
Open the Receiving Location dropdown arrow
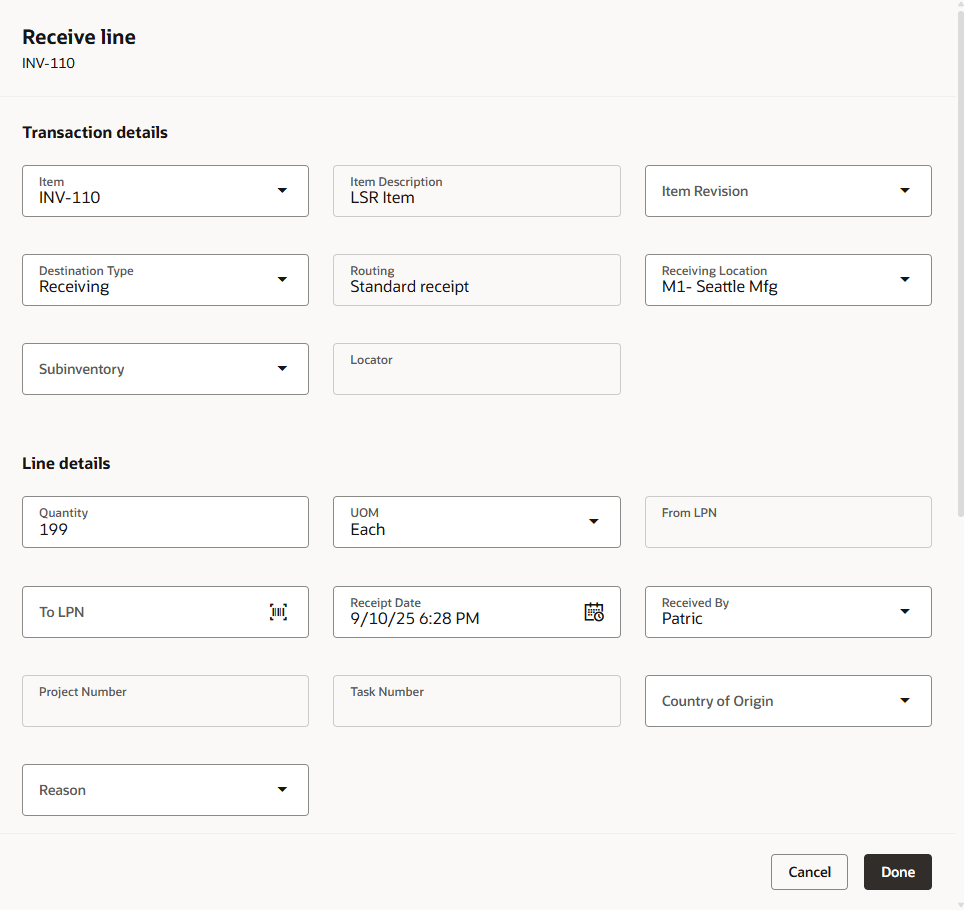click(x=904, y=279)
